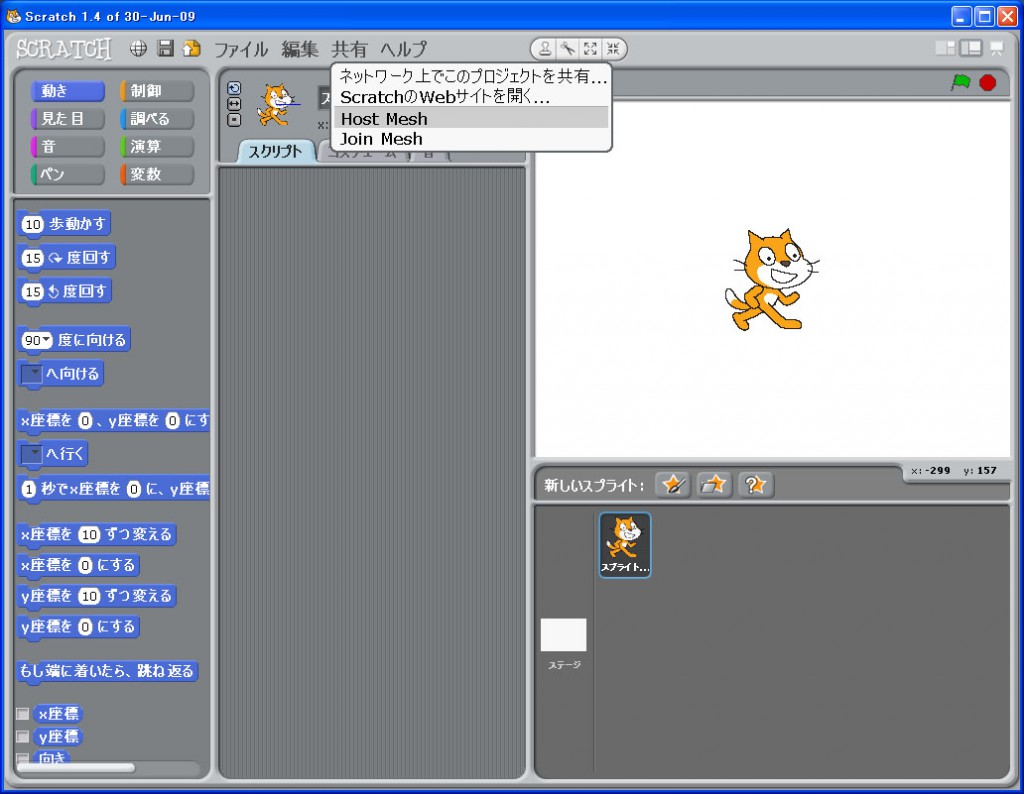Click the globe language icon

(138, 48)
